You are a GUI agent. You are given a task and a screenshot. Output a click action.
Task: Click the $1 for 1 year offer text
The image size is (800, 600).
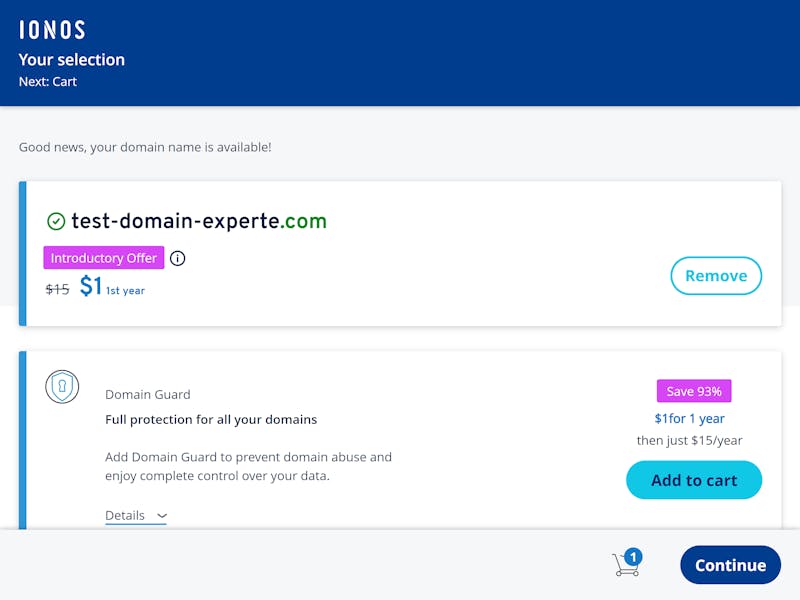(x=689, y=419)
